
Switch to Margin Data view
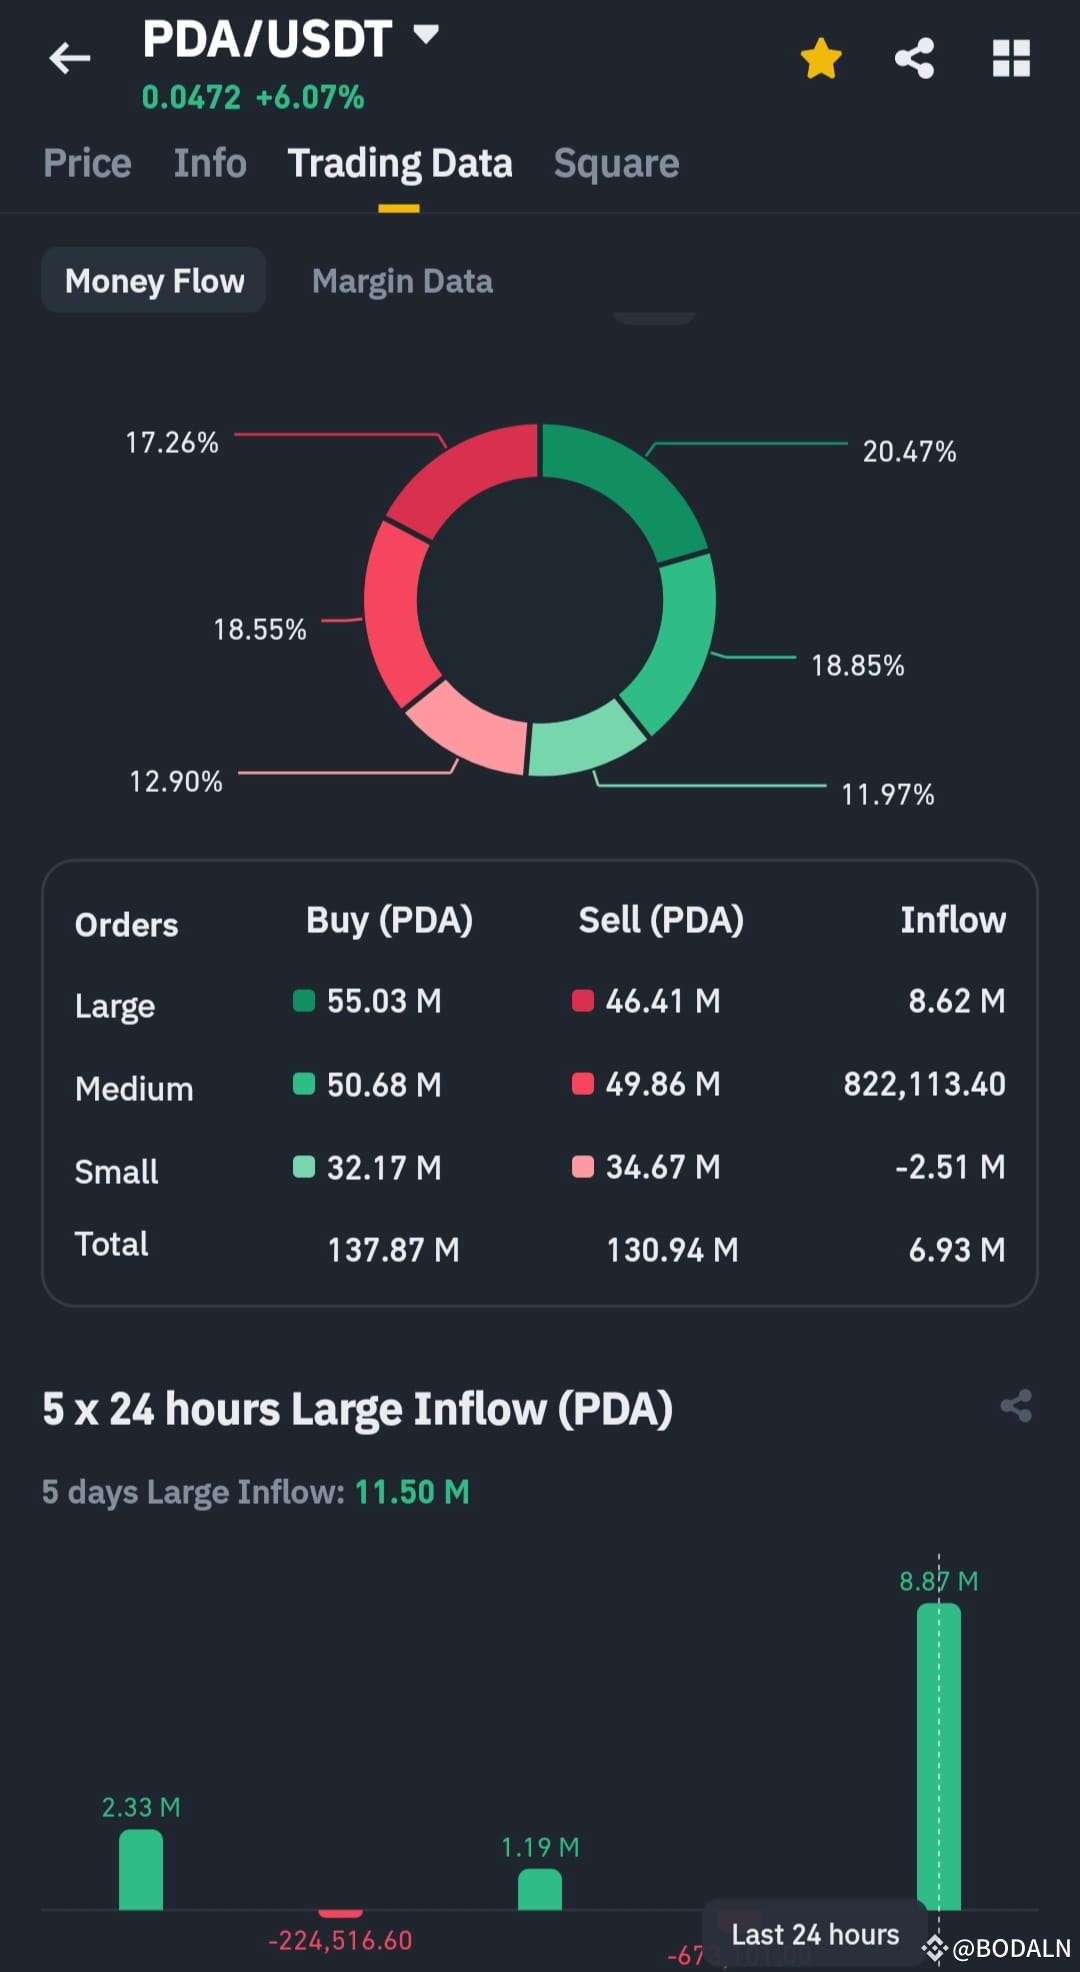402,281
